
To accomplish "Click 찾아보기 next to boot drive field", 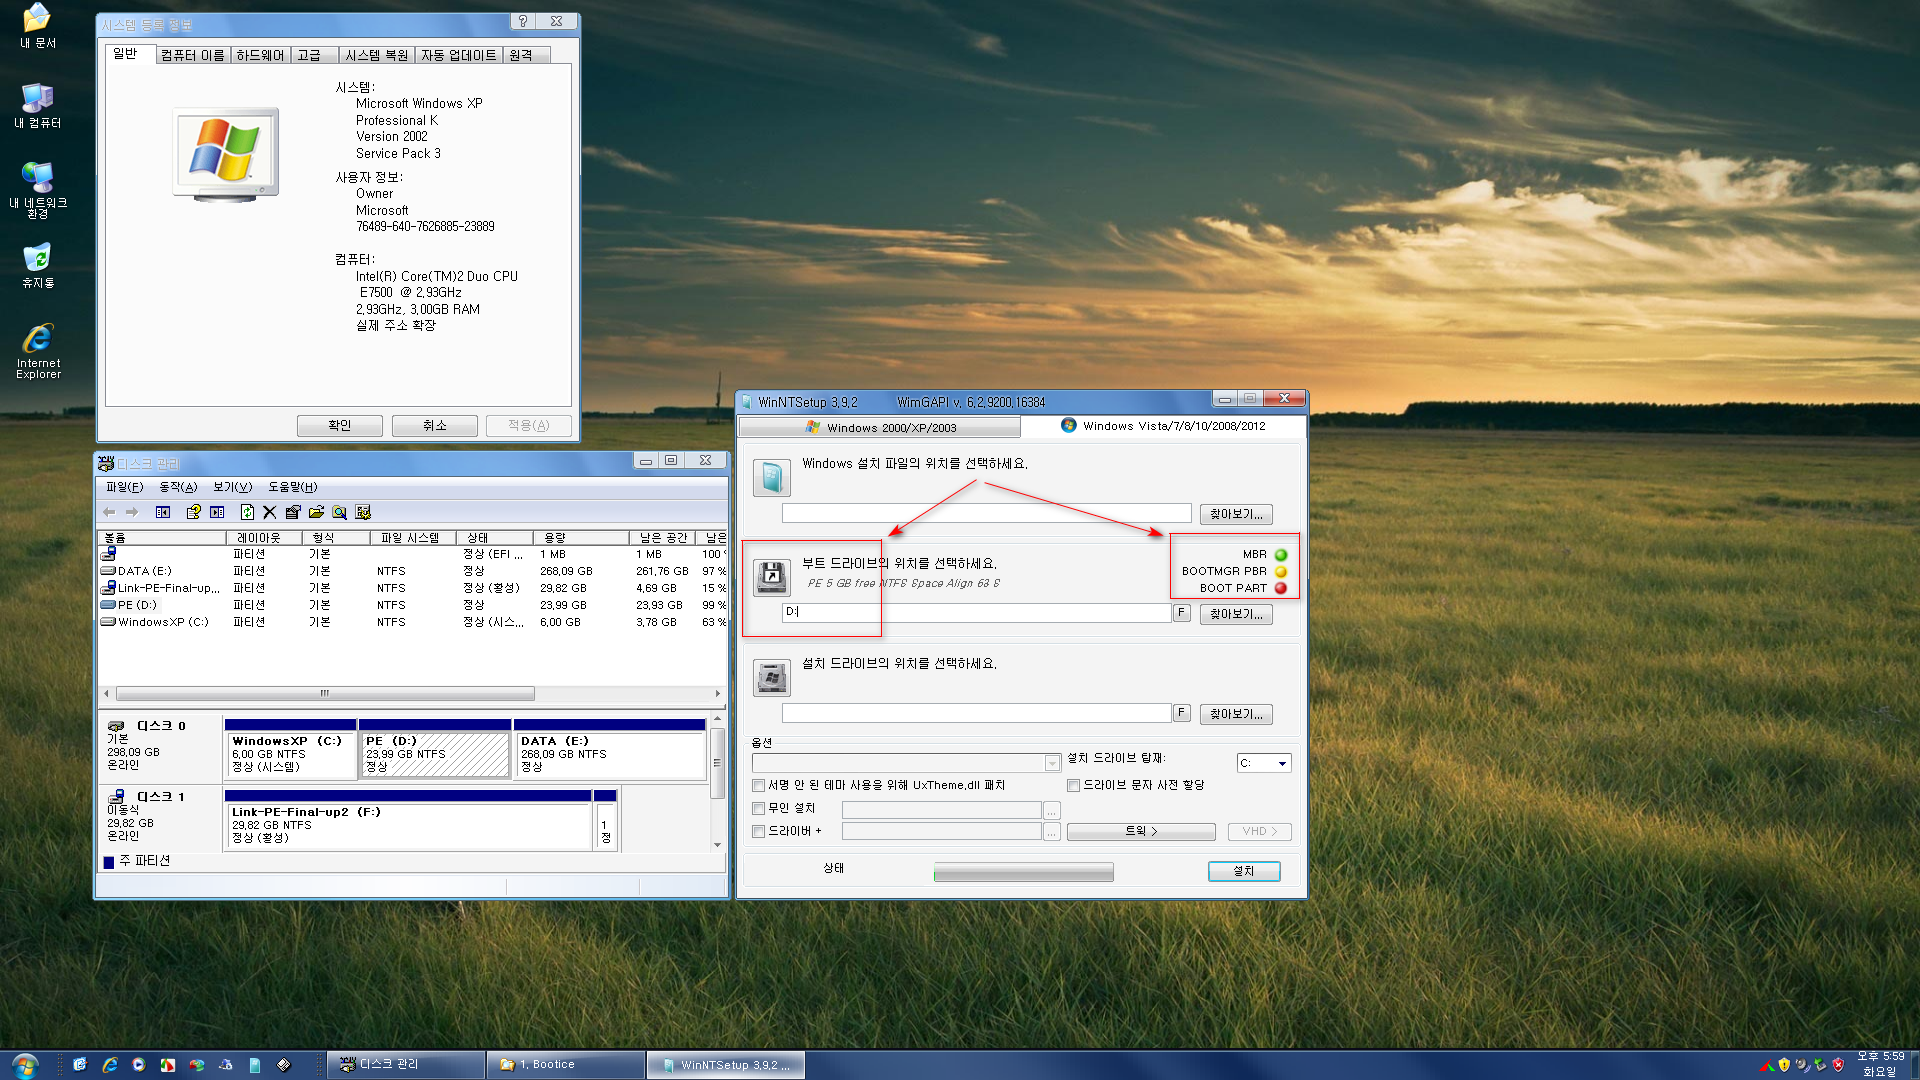I will 1236,614.
